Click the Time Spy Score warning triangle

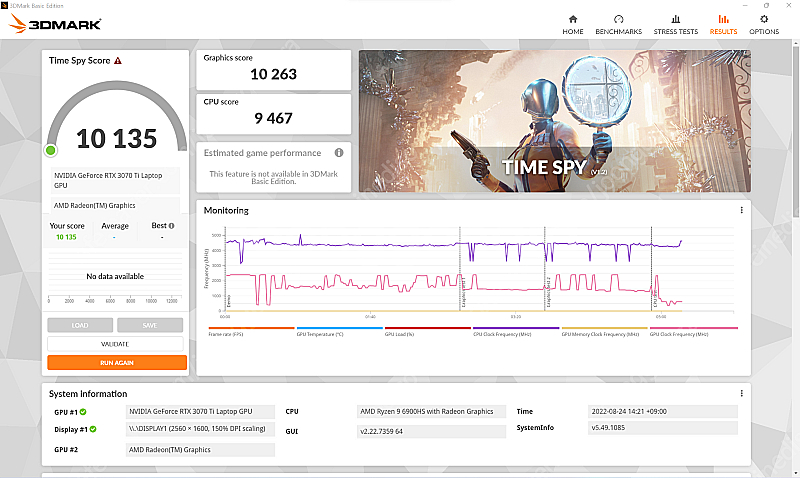(118, 61)
